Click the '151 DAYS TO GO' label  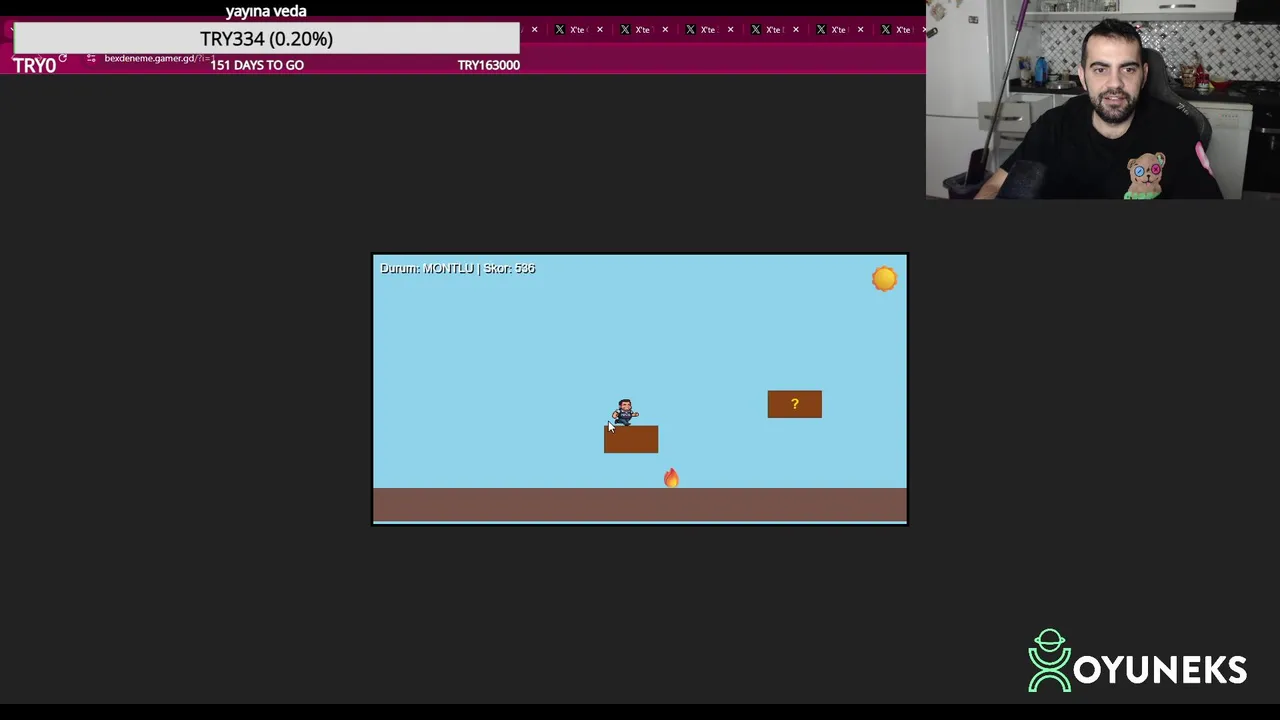[257, 65]
